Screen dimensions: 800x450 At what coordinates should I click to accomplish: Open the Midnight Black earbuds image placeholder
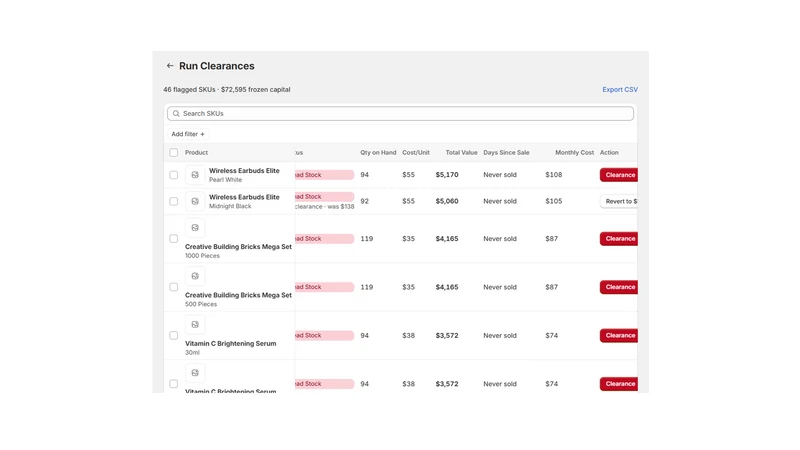pos(195,202)
